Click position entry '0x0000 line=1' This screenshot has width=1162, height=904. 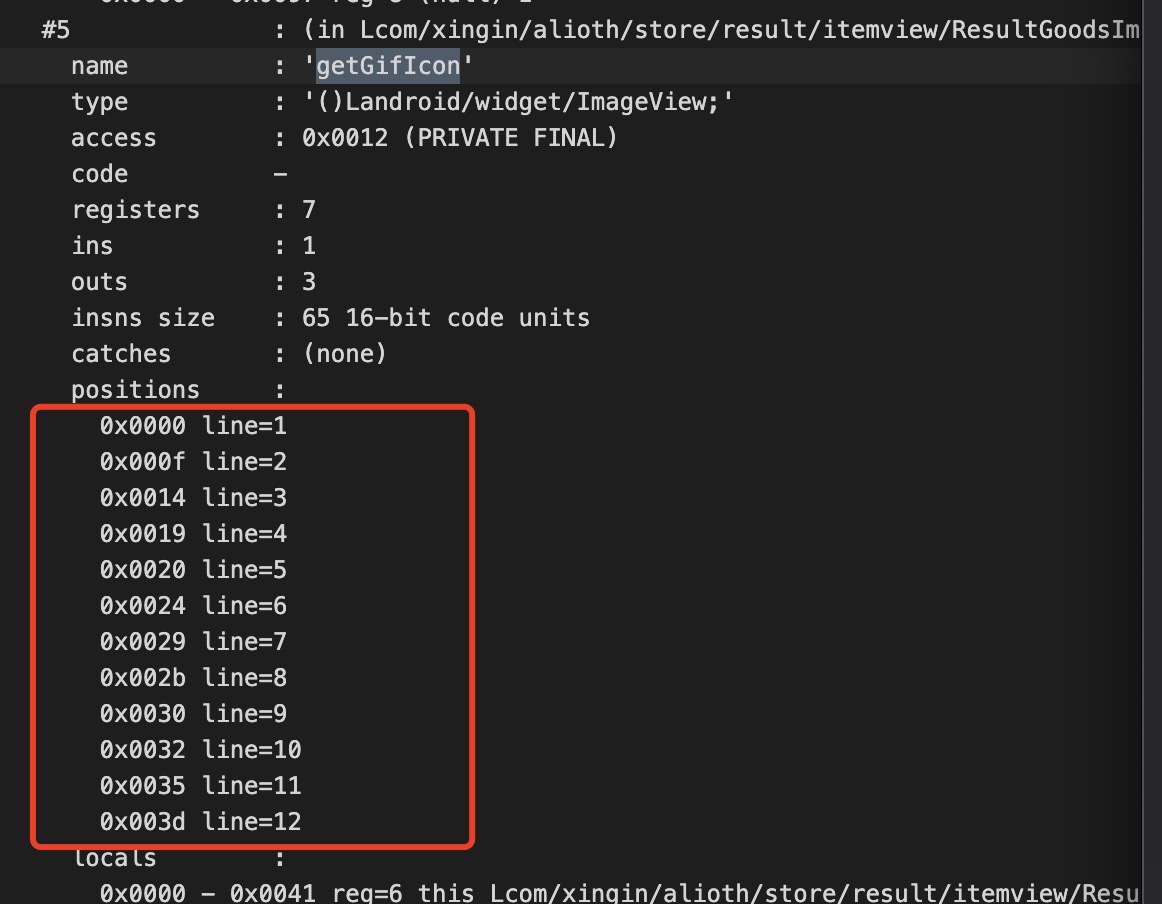(x=193, y=425)
